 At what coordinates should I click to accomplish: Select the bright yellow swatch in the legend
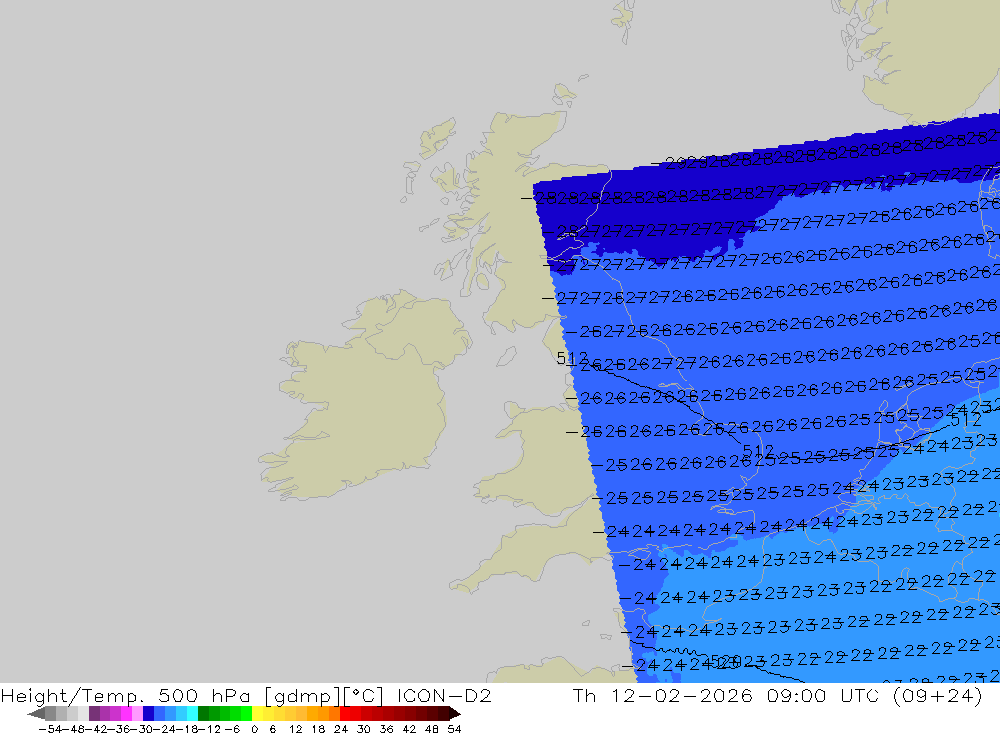(258, 714)
